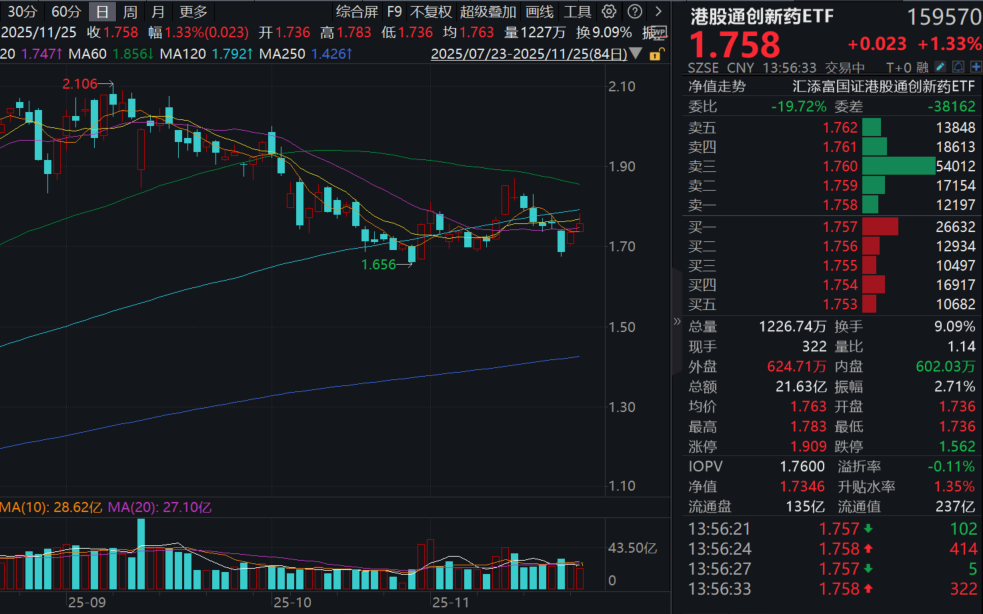Toggle 超级叠加 overlay option
983x614 pixels.
coord(488,12)
